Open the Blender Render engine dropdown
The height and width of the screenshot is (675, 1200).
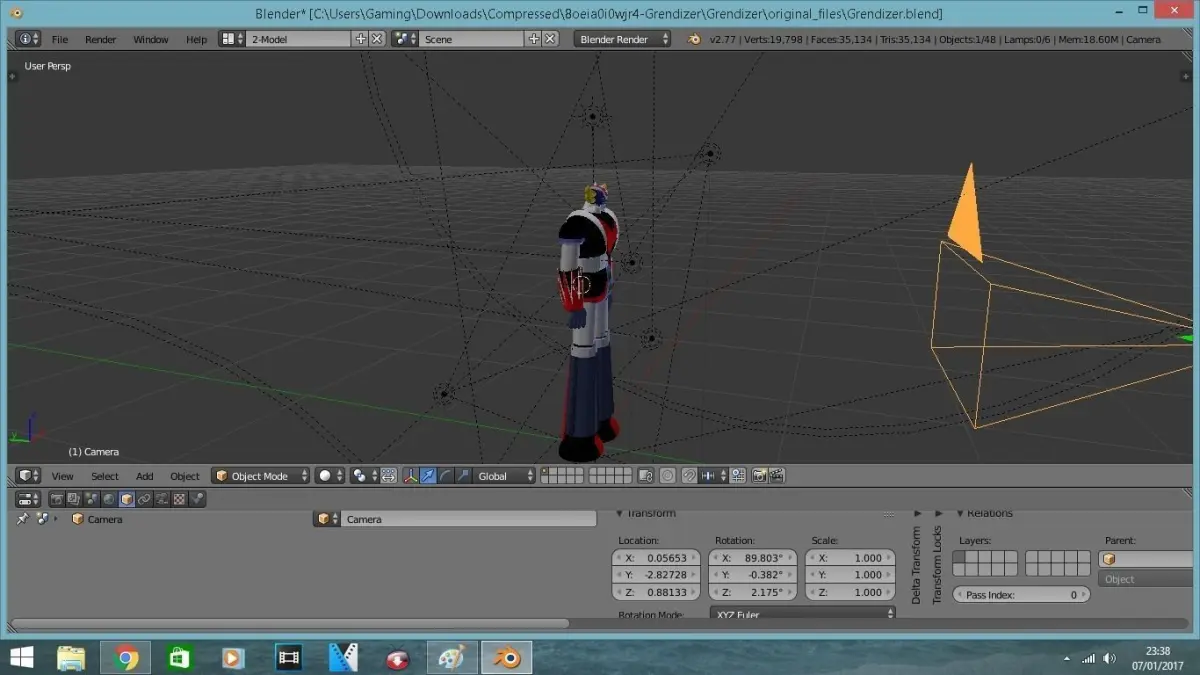(624, 39)
